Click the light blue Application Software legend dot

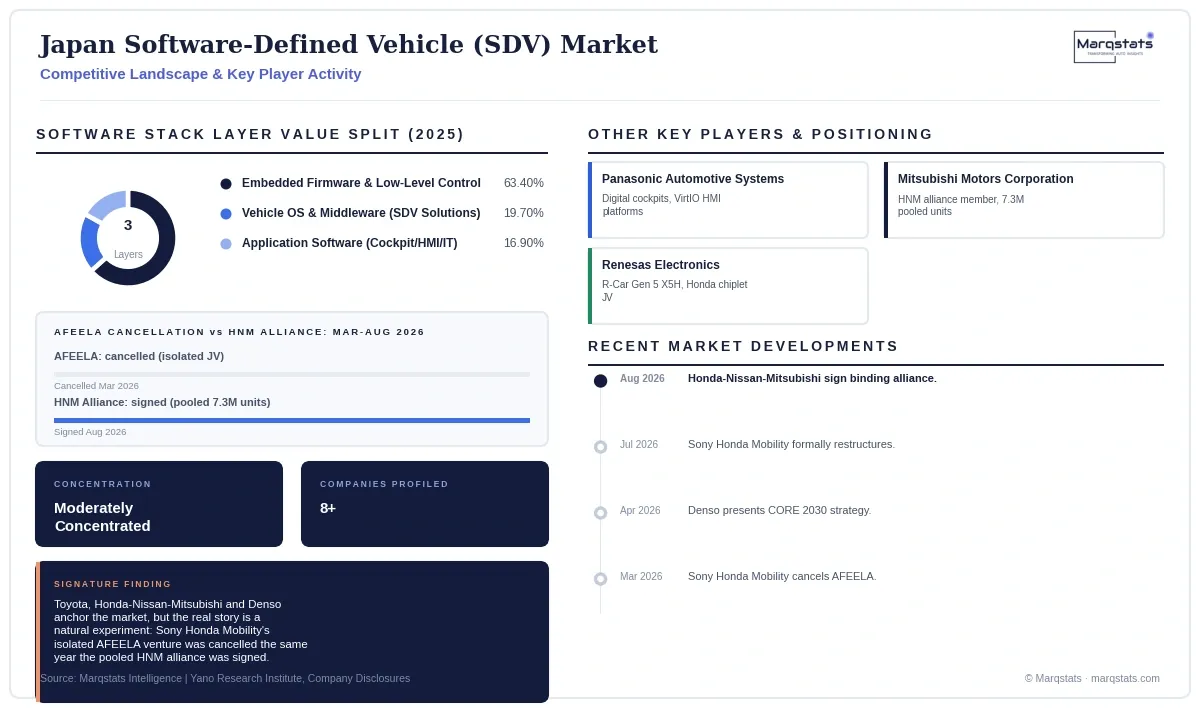(x=226, y=244)
